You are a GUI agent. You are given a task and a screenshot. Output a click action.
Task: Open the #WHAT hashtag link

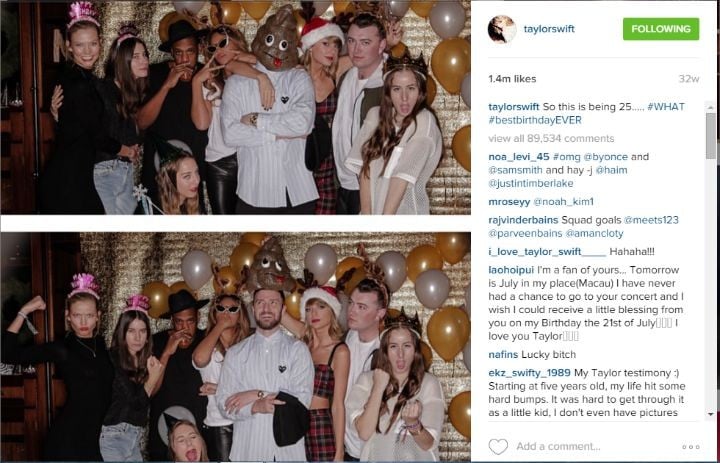pyautogui.click(x=666, y=107)
